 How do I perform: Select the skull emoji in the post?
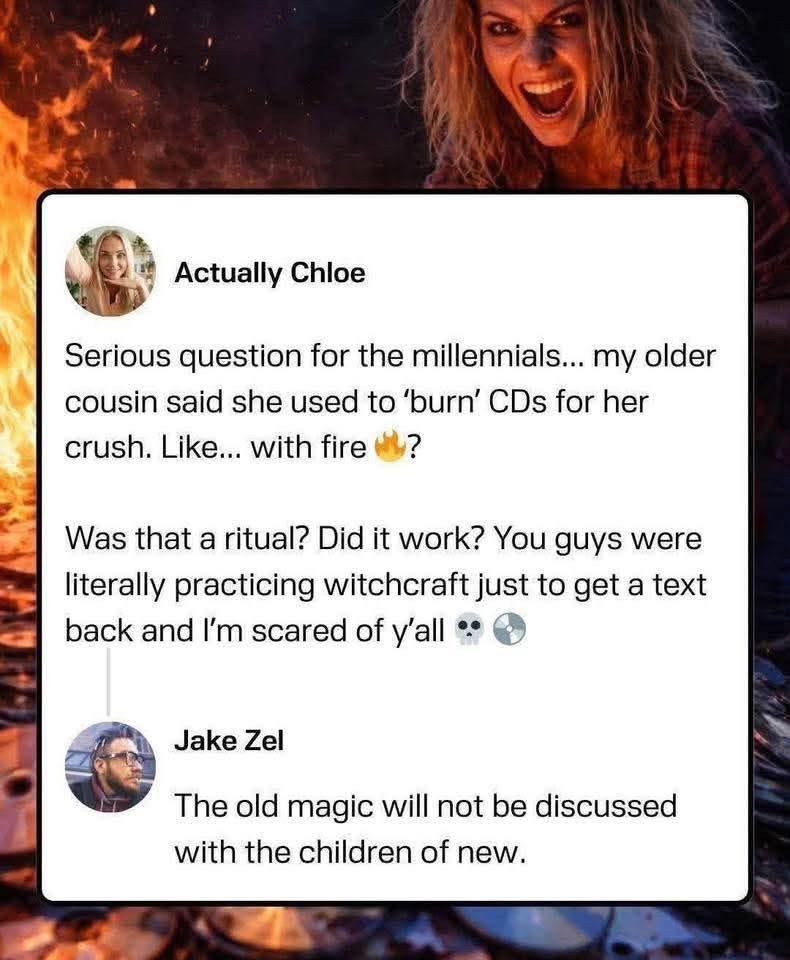click(x=470, y=631)
